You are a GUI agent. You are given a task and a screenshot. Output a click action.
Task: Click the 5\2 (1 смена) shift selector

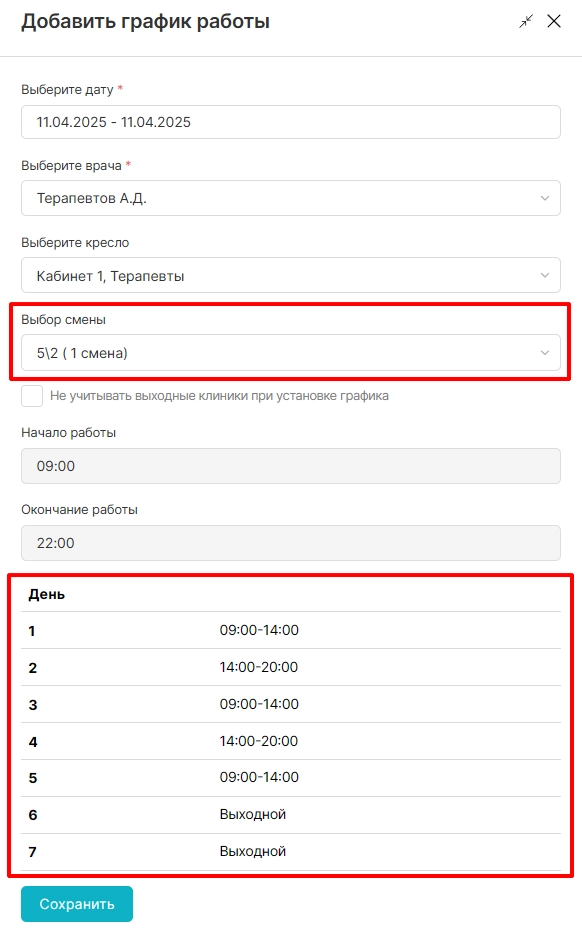[291, 353]
